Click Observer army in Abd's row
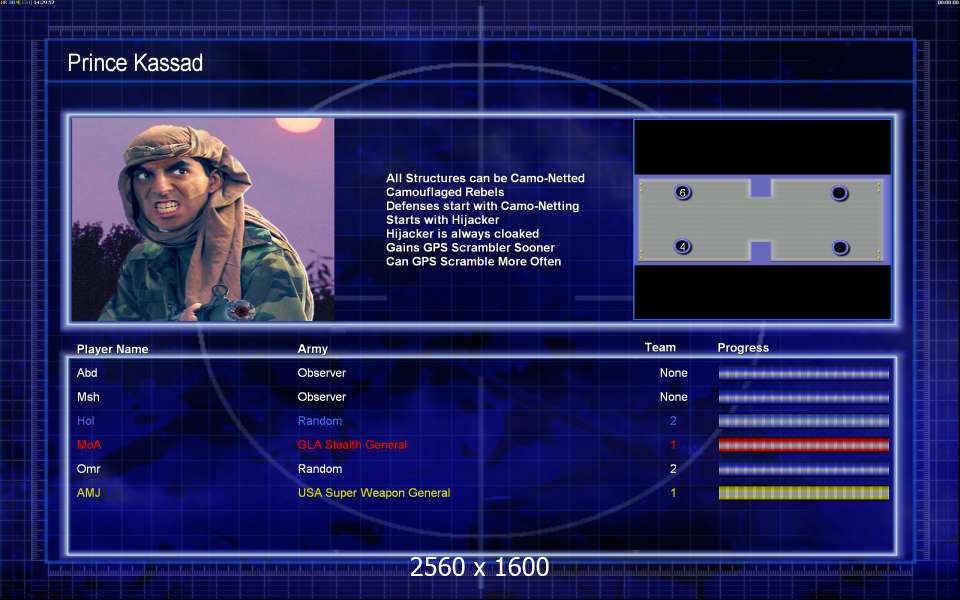960x600 pixels. [x=321, y=373]
